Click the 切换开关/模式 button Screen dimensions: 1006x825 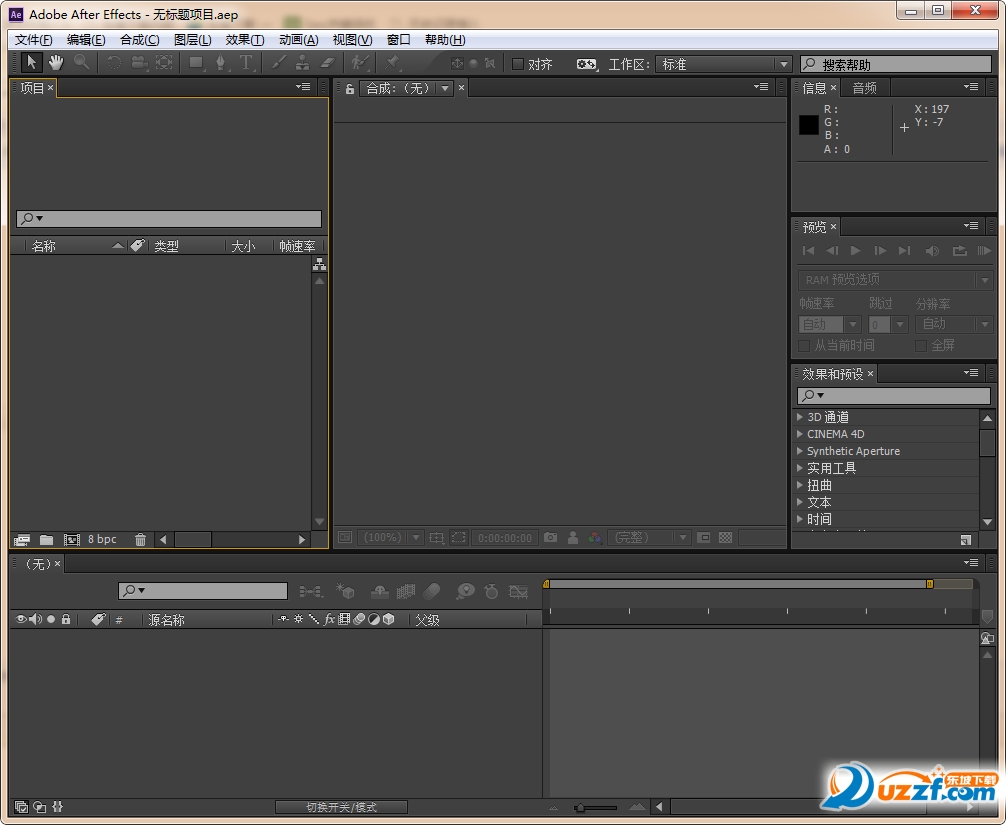click(341, 807)
